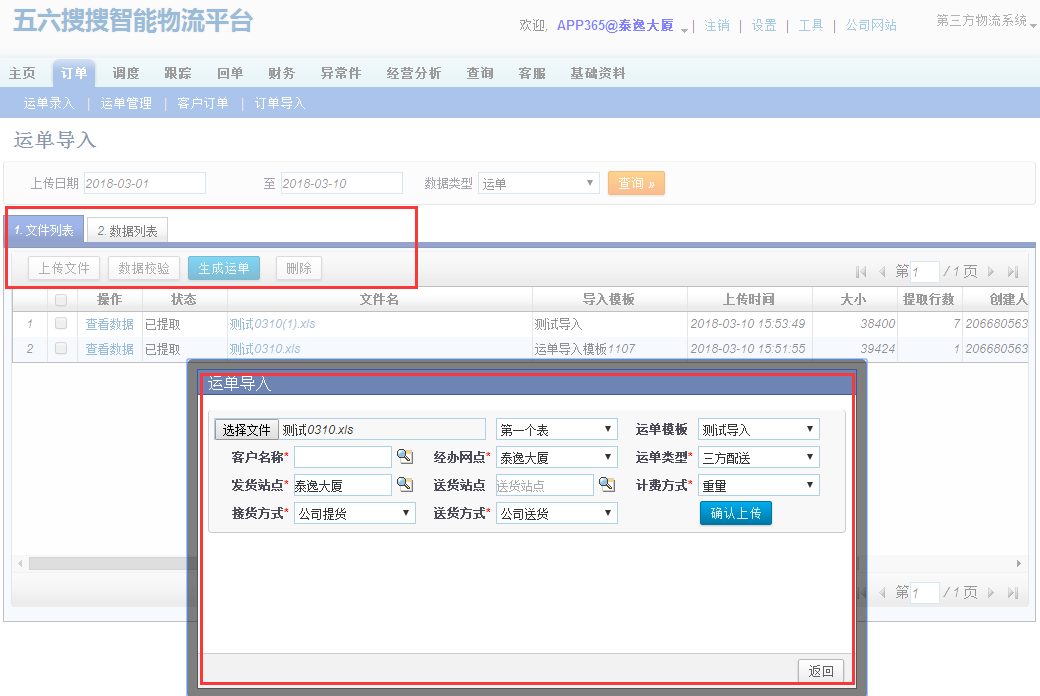Viewport: 1040px width, 696px height.
Task: Click the 客户名称 input field
Action: [x=342, y=457]
